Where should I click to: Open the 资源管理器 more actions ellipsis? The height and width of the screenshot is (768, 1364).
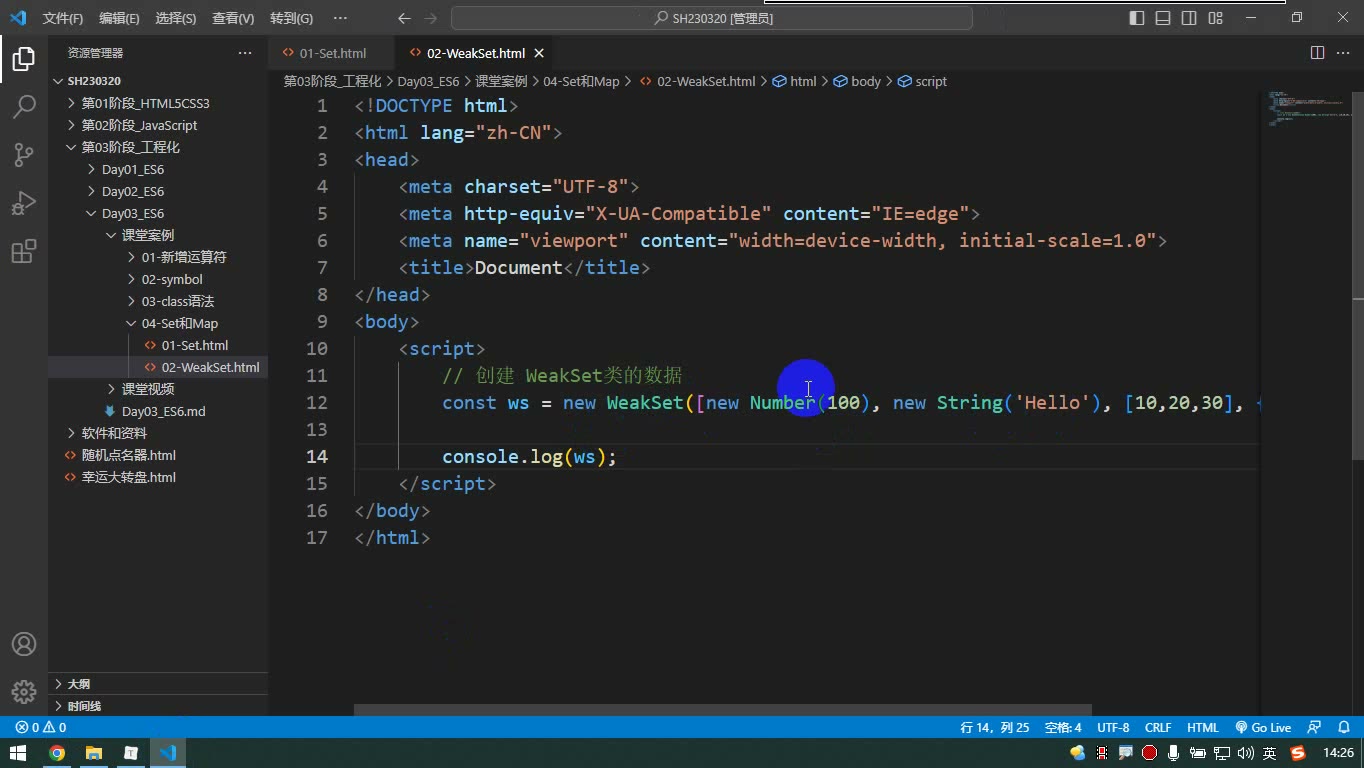tap(245, 53)
